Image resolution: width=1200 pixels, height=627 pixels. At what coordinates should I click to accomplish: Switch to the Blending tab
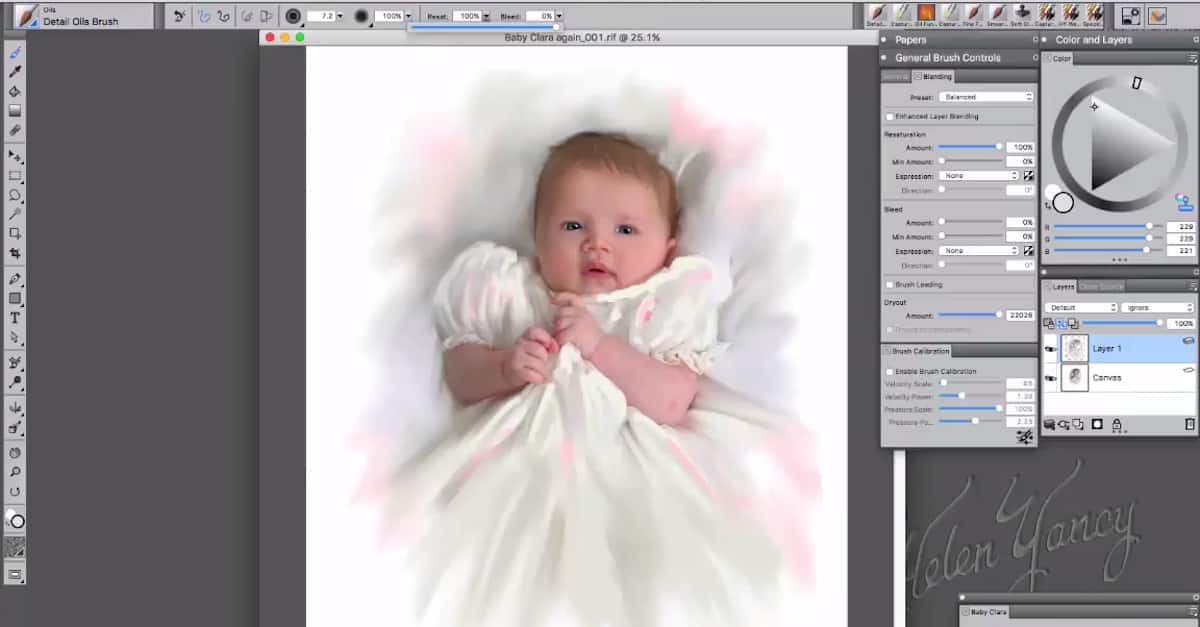934,76
